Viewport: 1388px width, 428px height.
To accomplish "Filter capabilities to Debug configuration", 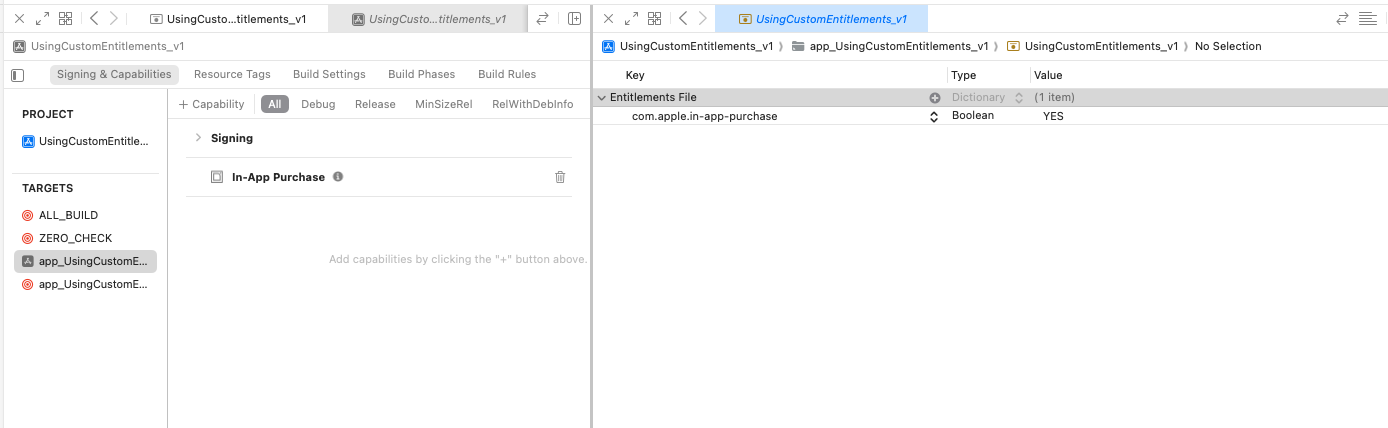I will [318, 104].
